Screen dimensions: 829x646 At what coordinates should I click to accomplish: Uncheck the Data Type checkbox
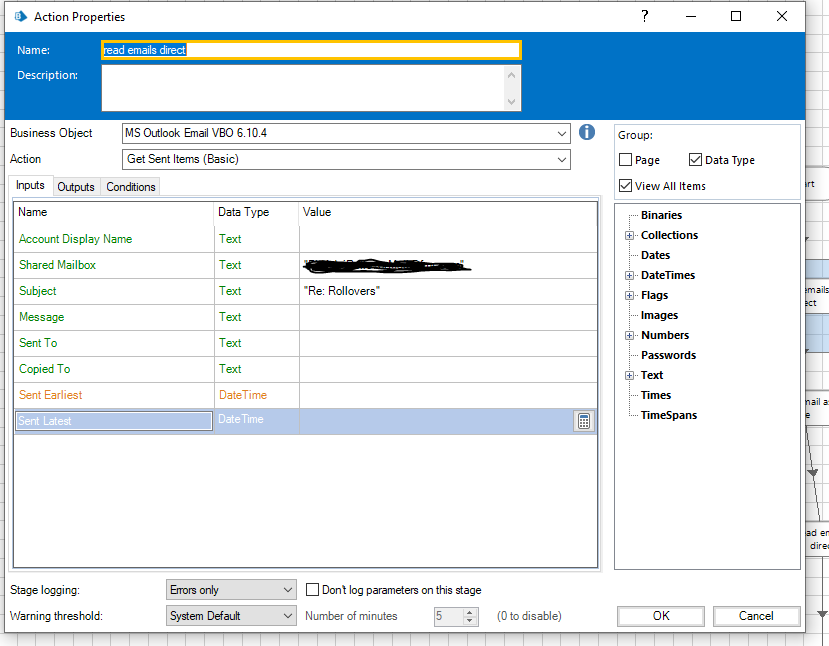696,160
